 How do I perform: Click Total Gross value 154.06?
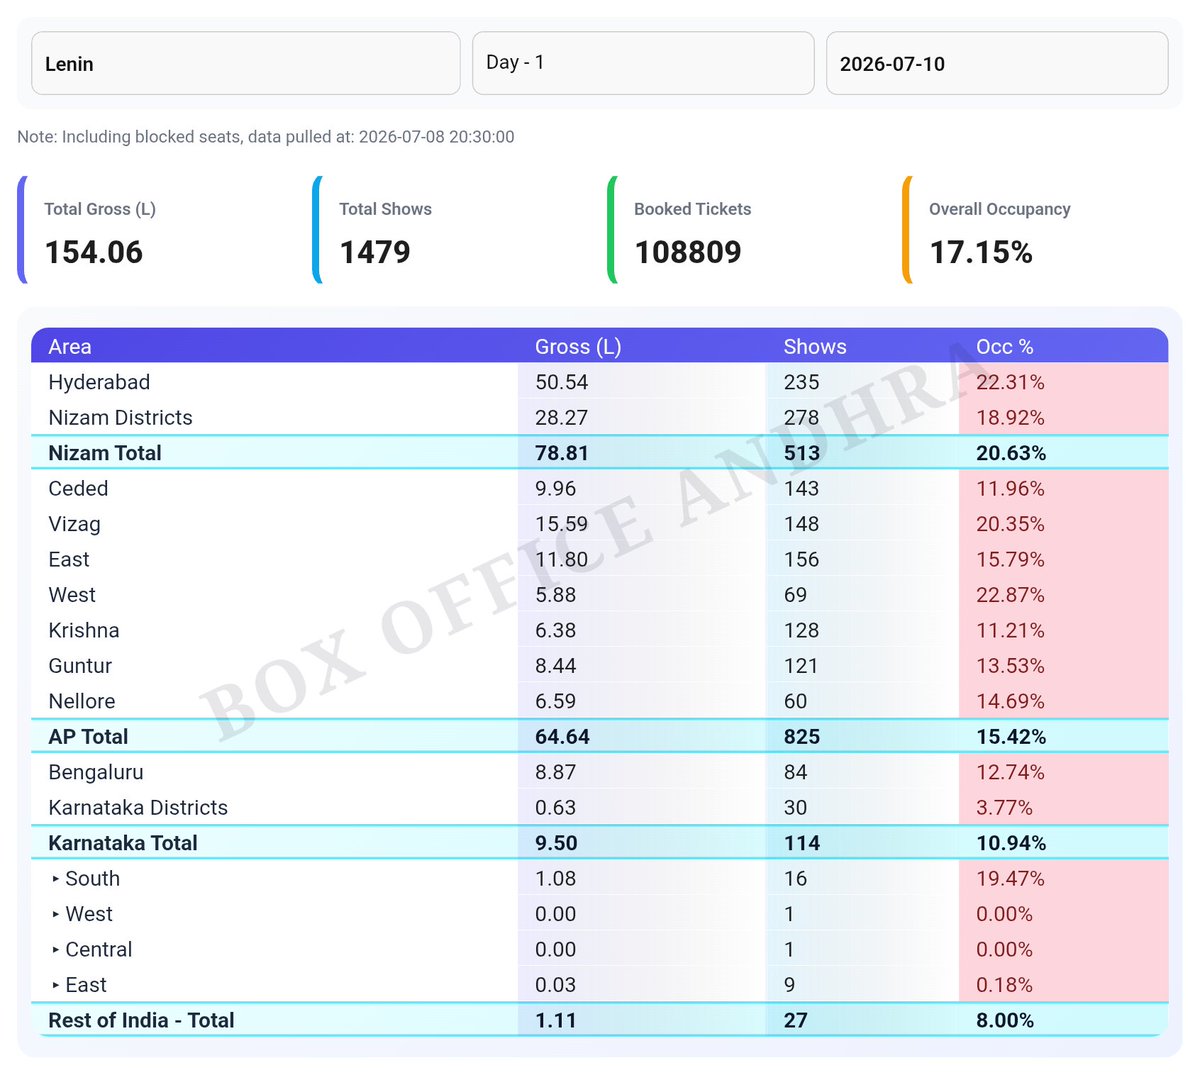pos(94,252)
